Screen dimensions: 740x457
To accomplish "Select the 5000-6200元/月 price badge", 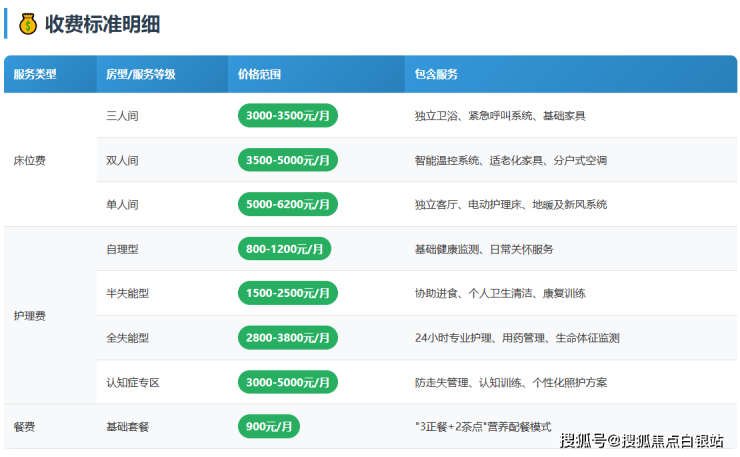I will point(288,204).
